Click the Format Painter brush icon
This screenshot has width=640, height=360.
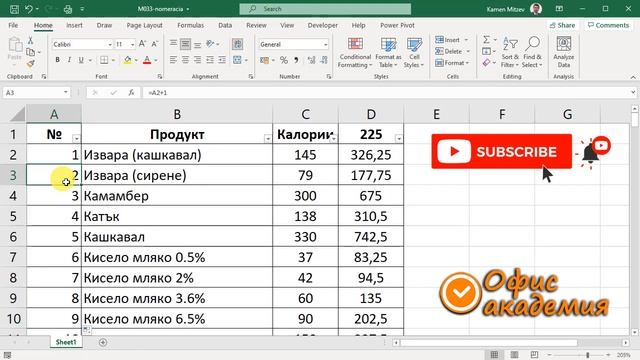tap(30, 64)
